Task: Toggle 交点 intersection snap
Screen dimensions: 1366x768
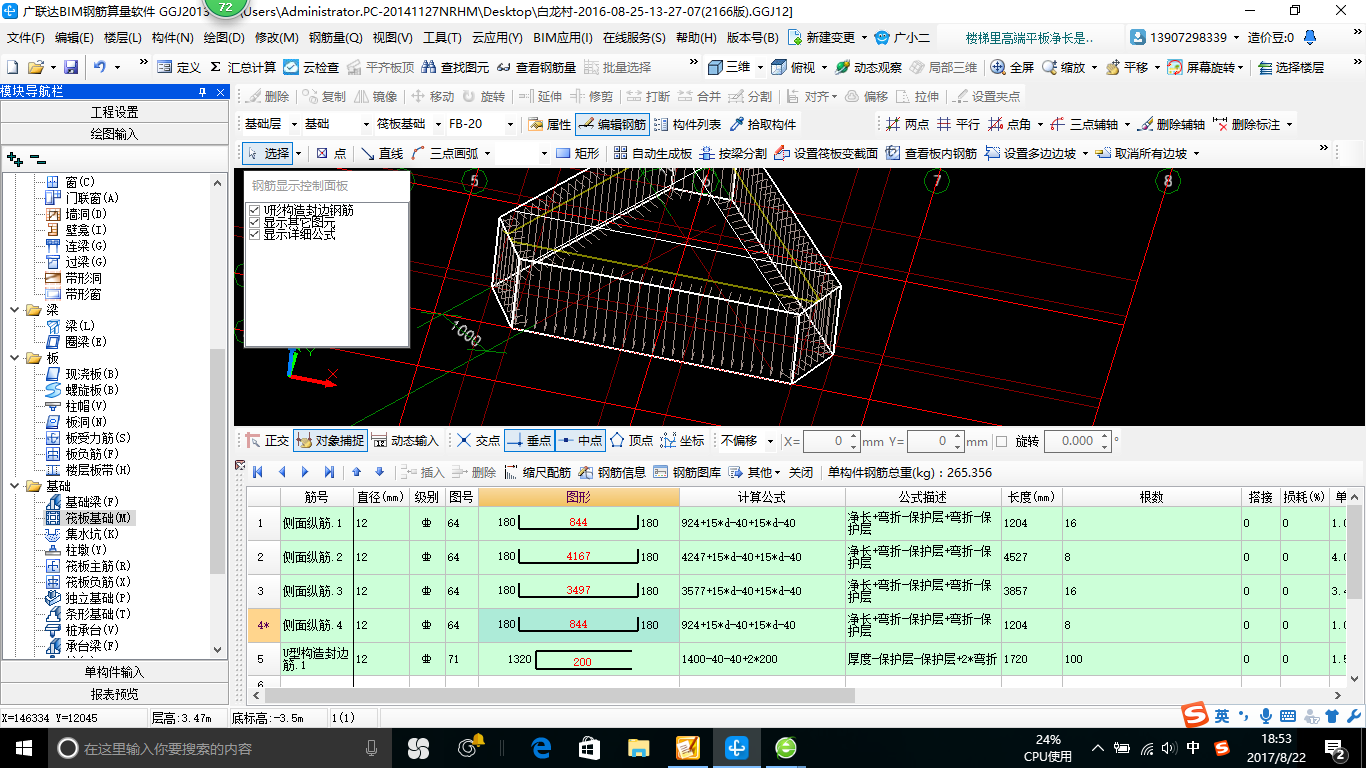Action: click(477, 441)
